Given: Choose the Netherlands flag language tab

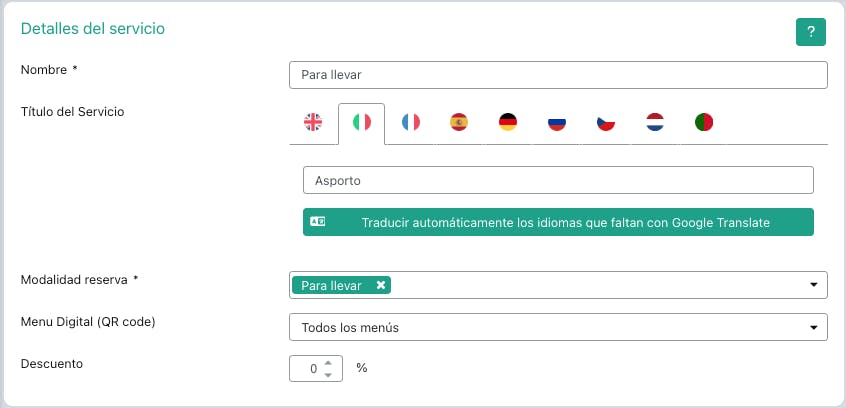Looking at the screenshot, I should pyautogui.click(x=655, y=122).
